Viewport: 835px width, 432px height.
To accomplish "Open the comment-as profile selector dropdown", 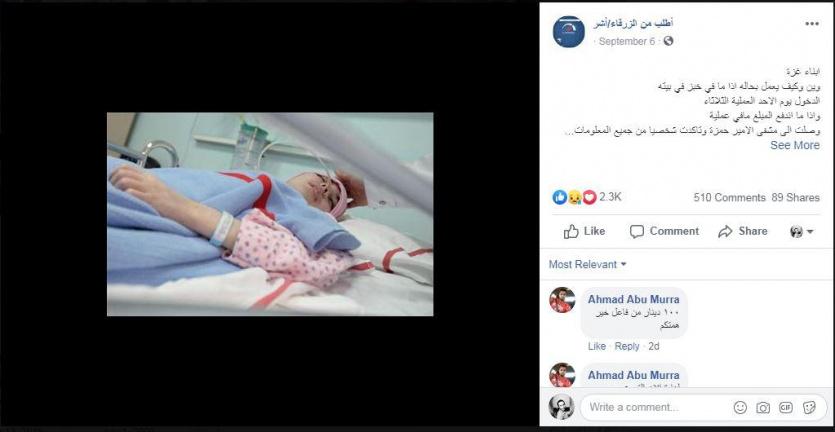I will 802,231.
